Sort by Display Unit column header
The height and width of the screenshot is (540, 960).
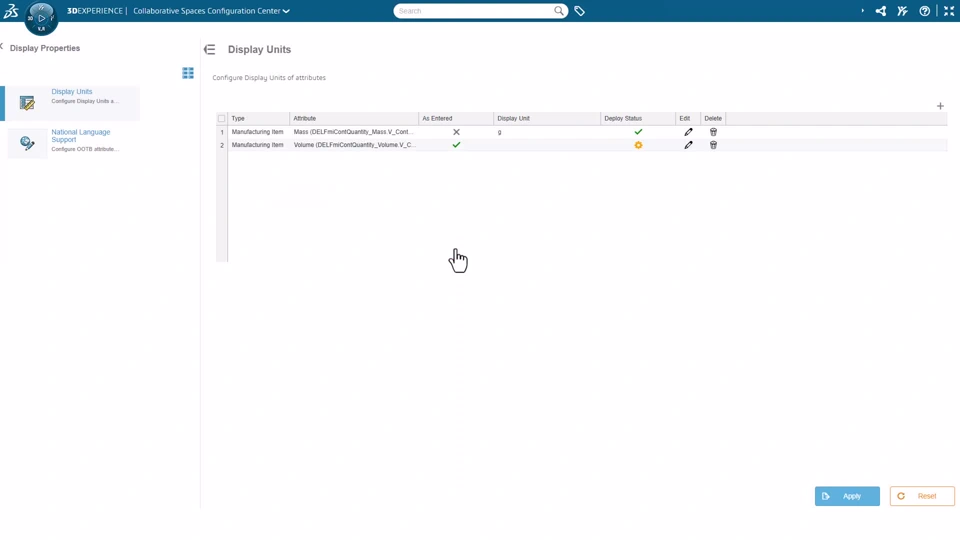tap(547, 118)
